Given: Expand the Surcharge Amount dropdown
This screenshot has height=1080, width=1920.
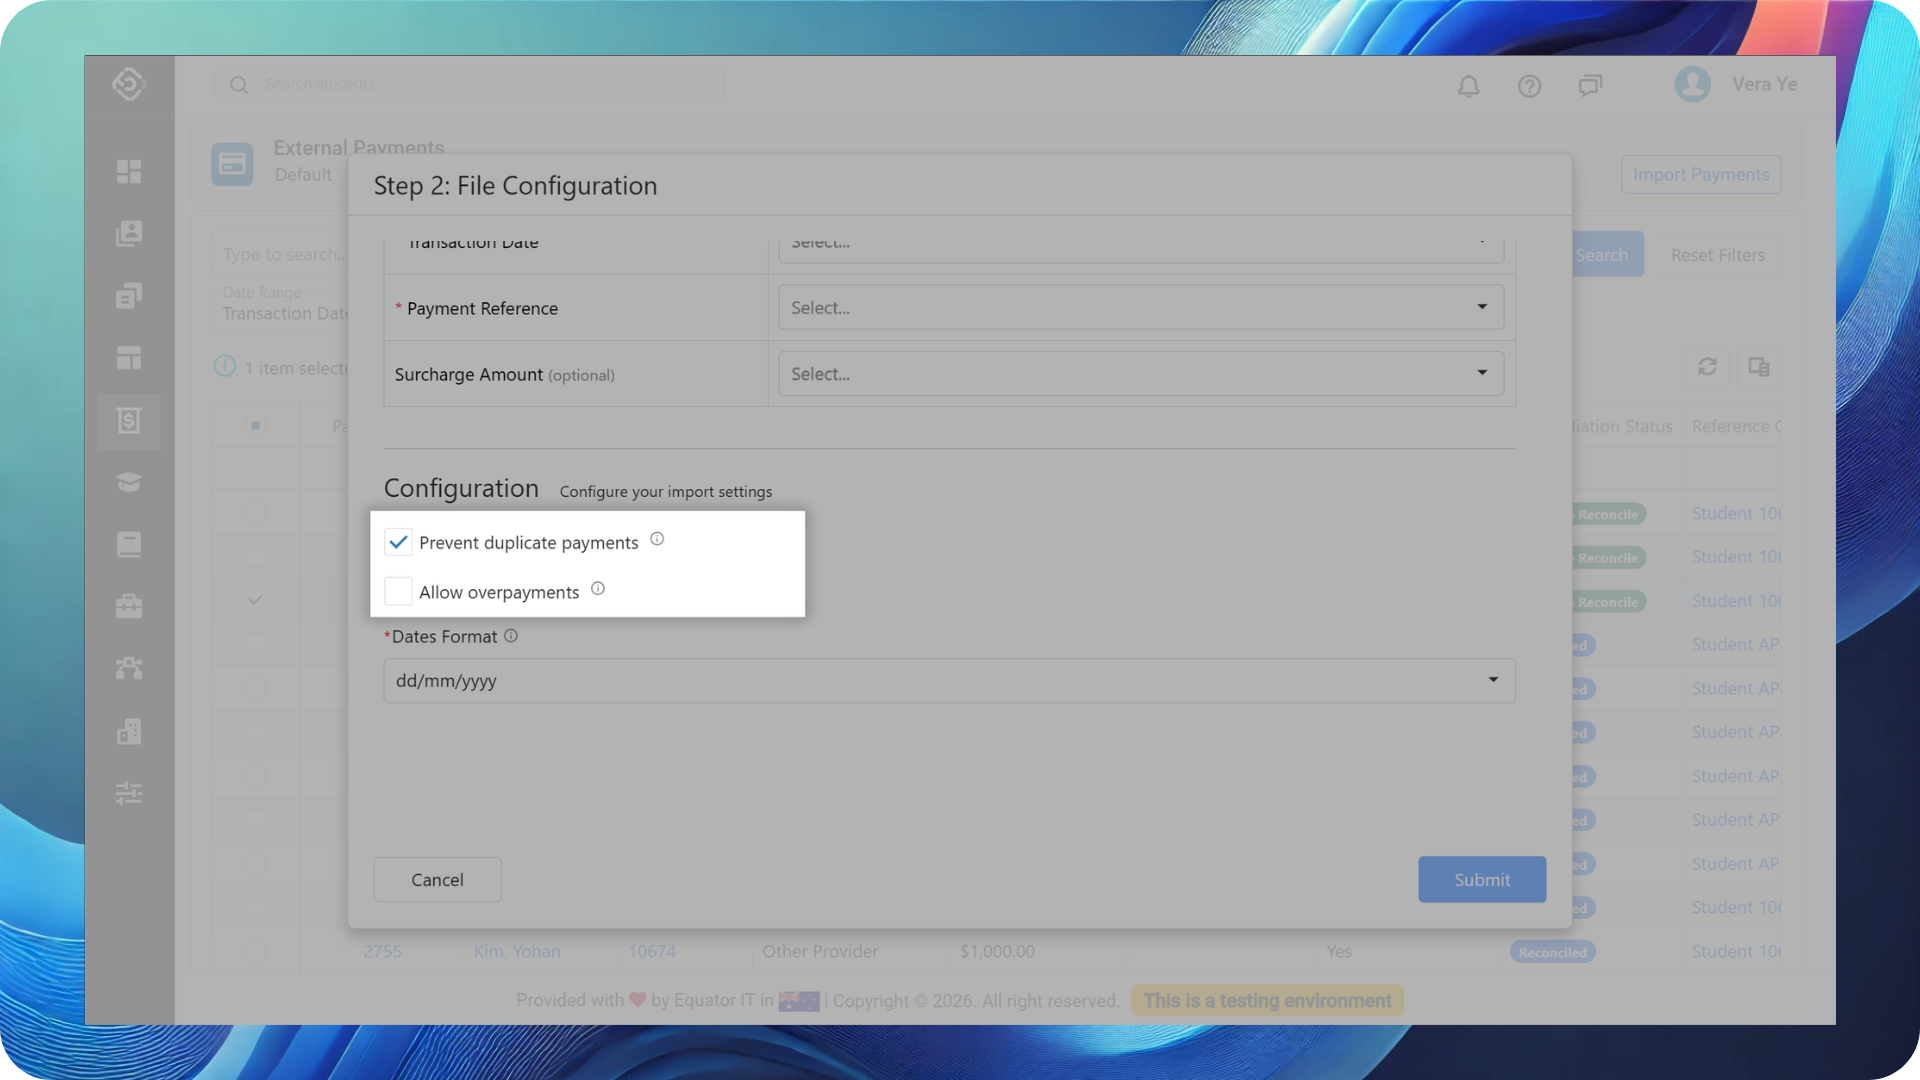Looking at the screenshot, I should pos(1140,374).
